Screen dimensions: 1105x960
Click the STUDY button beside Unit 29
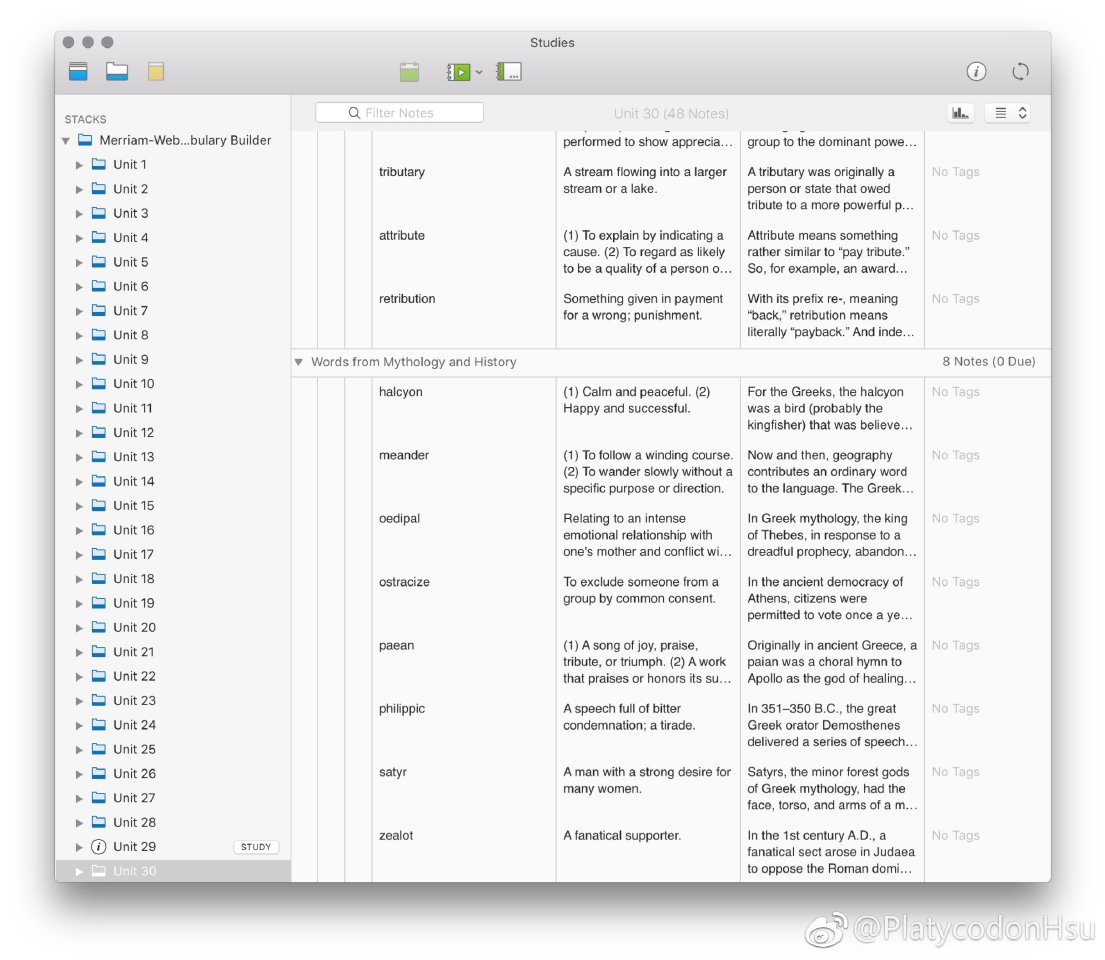[256, 847]
